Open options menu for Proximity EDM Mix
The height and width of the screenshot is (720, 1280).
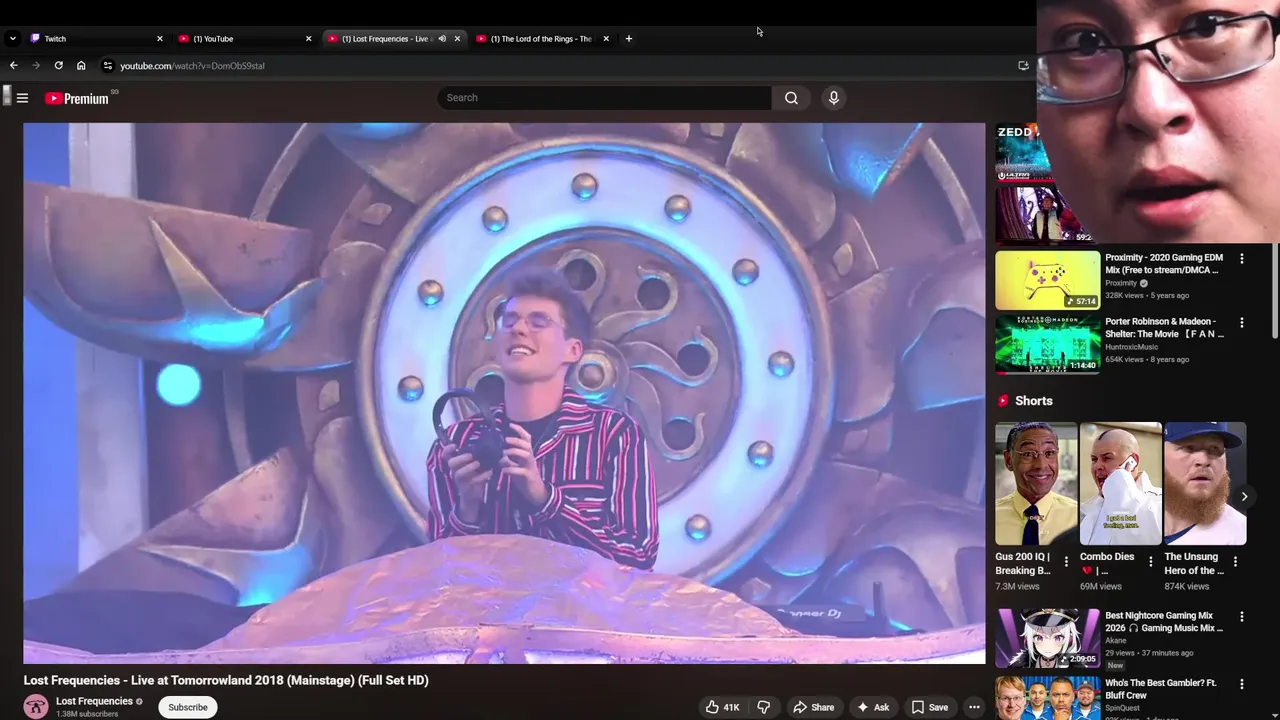tap(1242, 258)
